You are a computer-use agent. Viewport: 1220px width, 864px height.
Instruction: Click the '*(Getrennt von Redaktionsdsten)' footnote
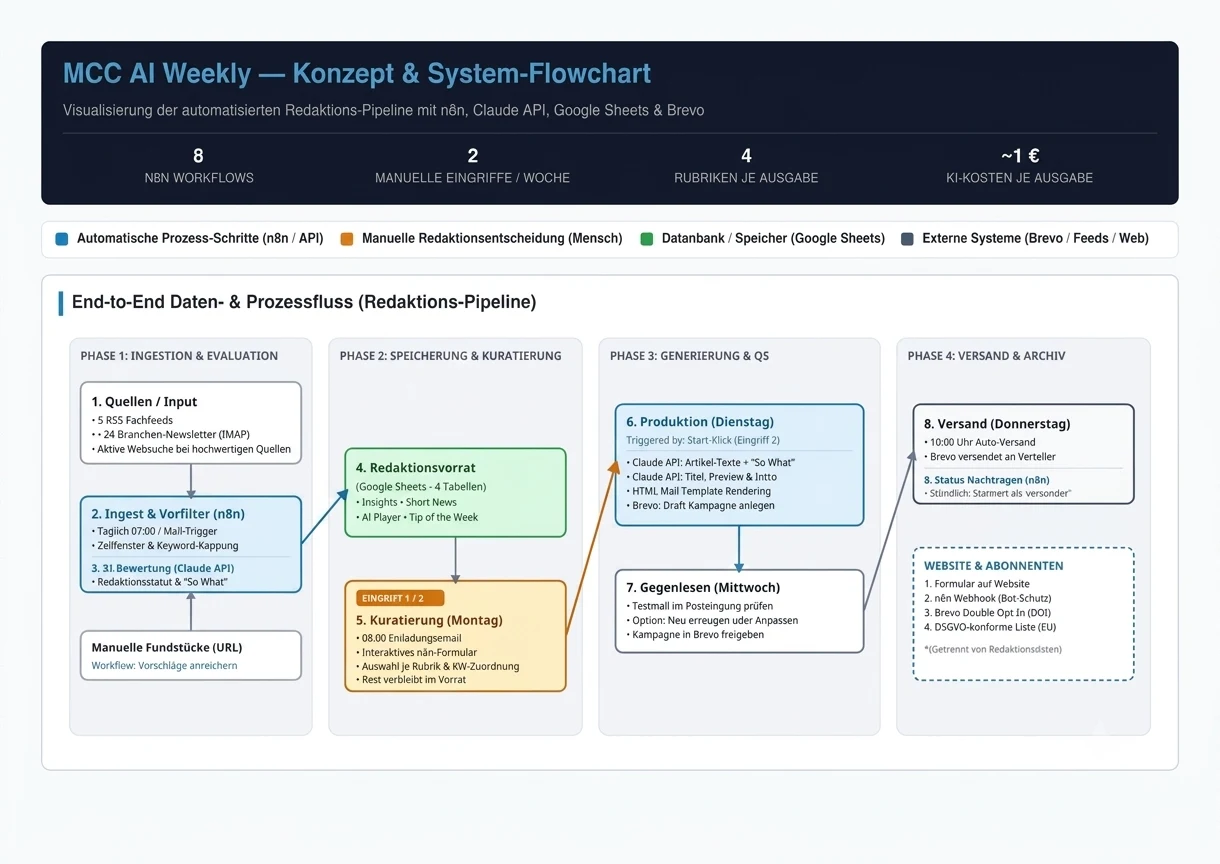(x=993, y=649)
